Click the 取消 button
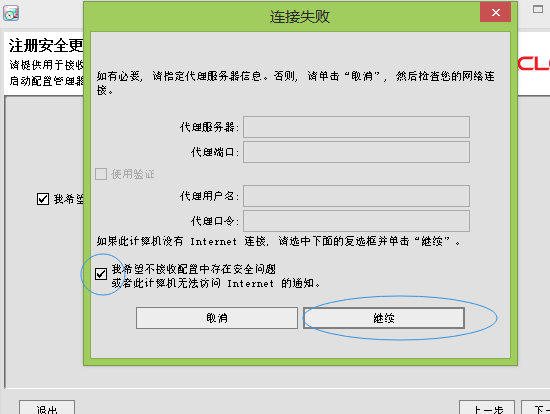The width and height of the screenshot is (550, 414). (217, 318)
